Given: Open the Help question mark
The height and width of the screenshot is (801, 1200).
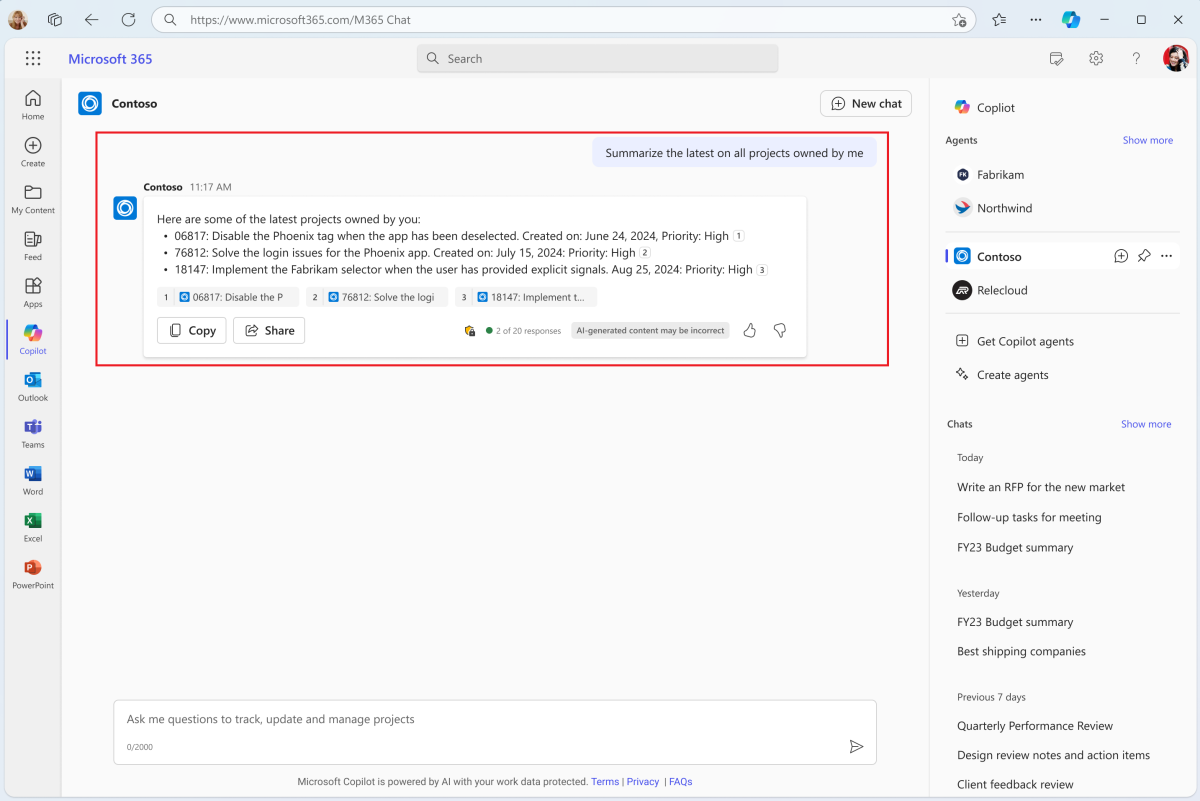Looking at the screenshot, I should click(1136, 58).
